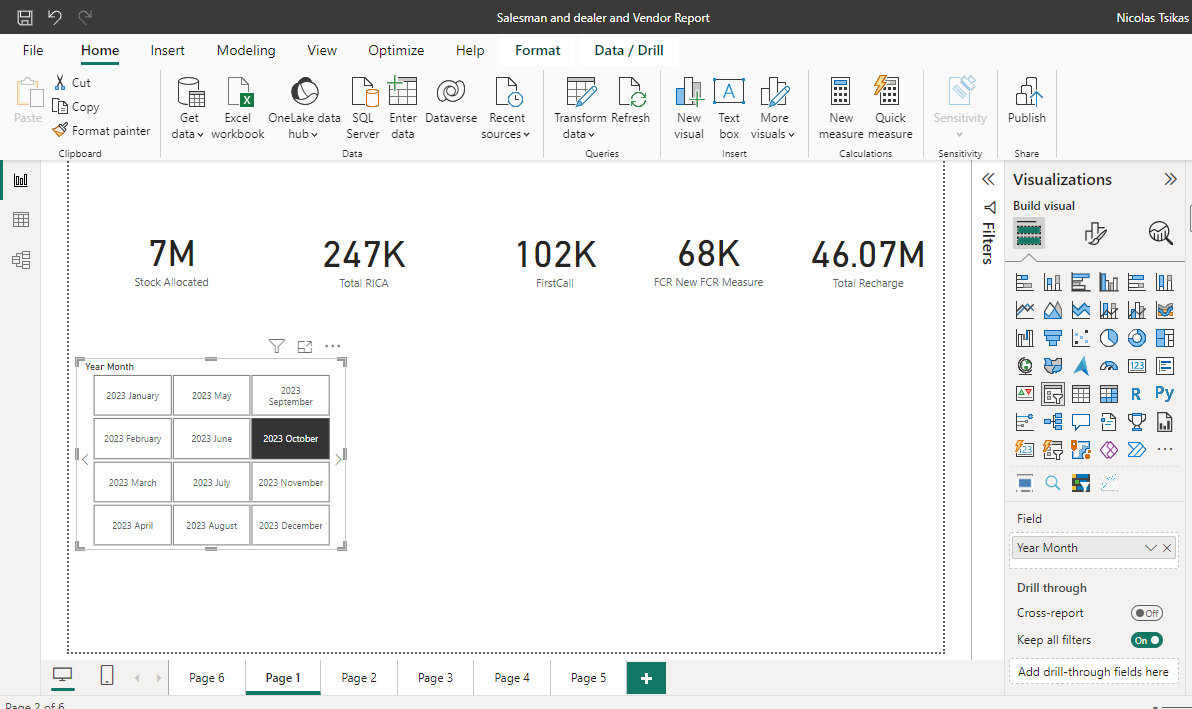Select 2023 May in slicer

[211, 395]
